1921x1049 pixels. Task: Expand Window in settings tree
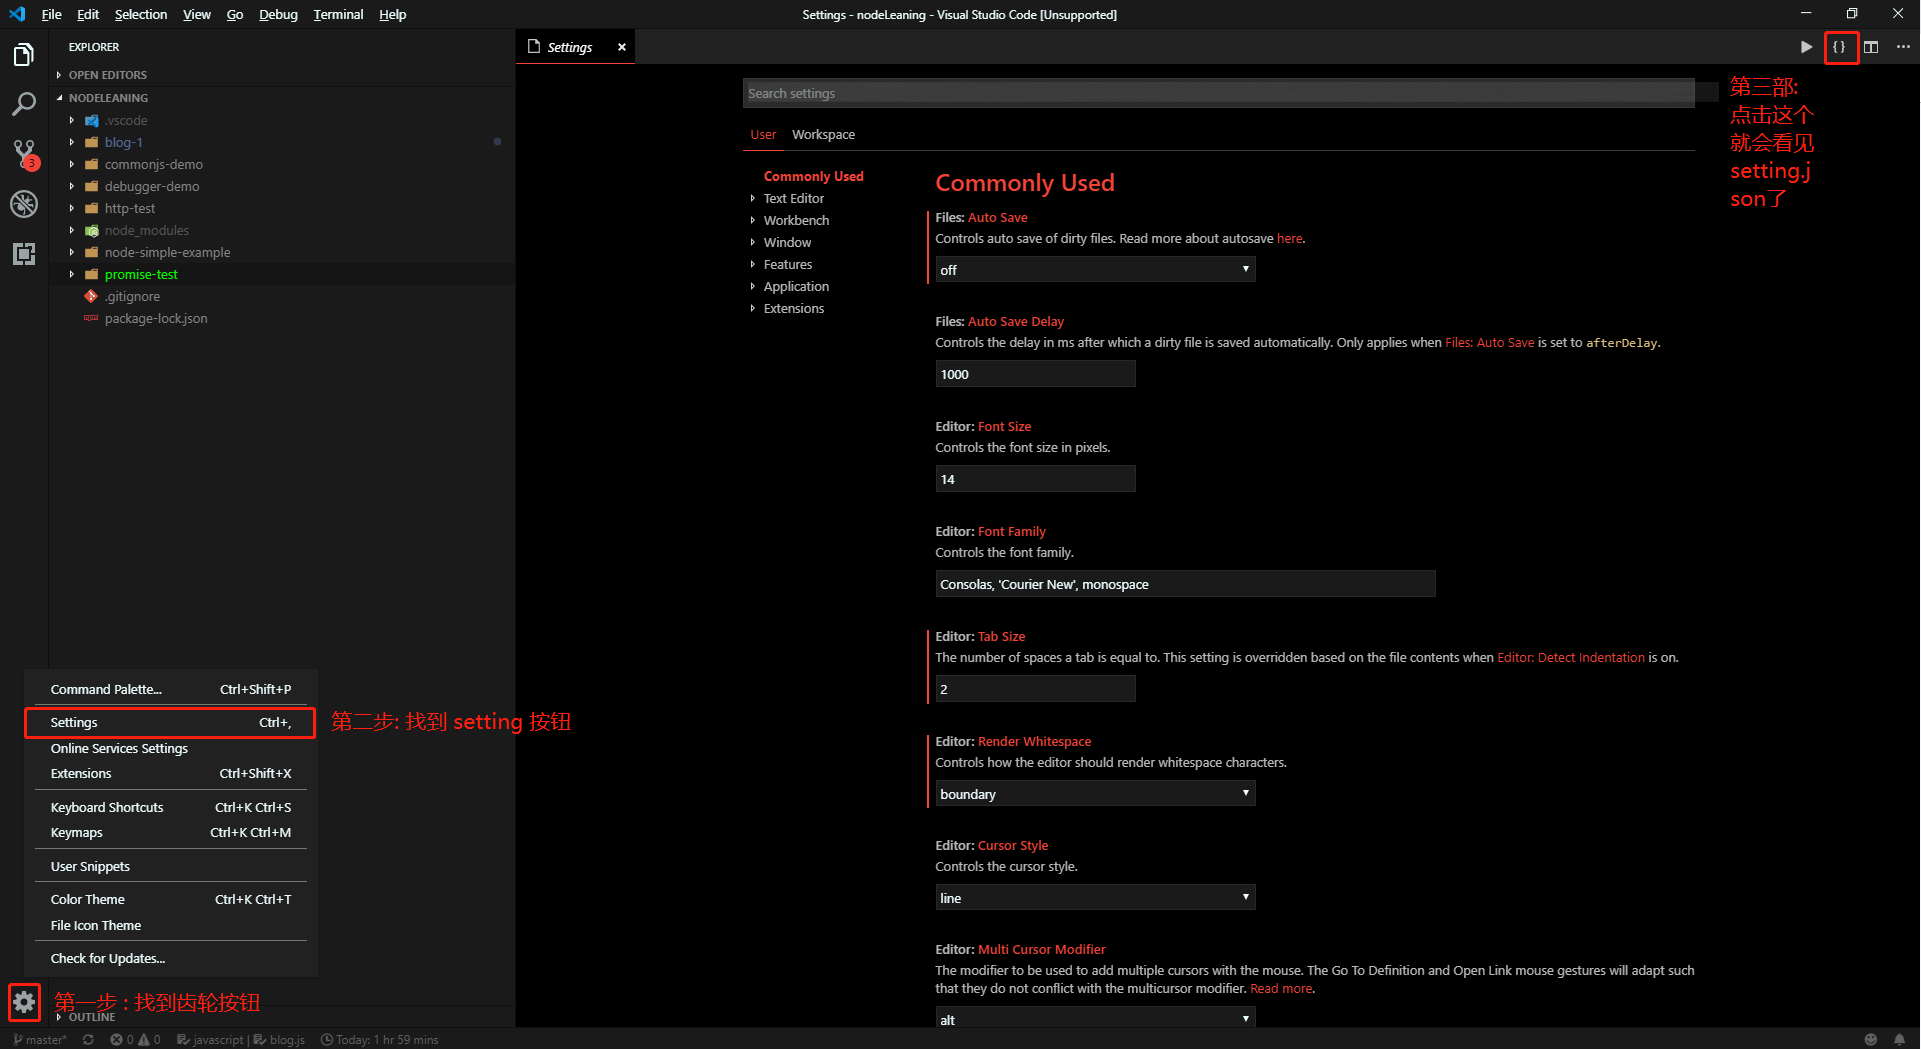click(x=753, y=242)
